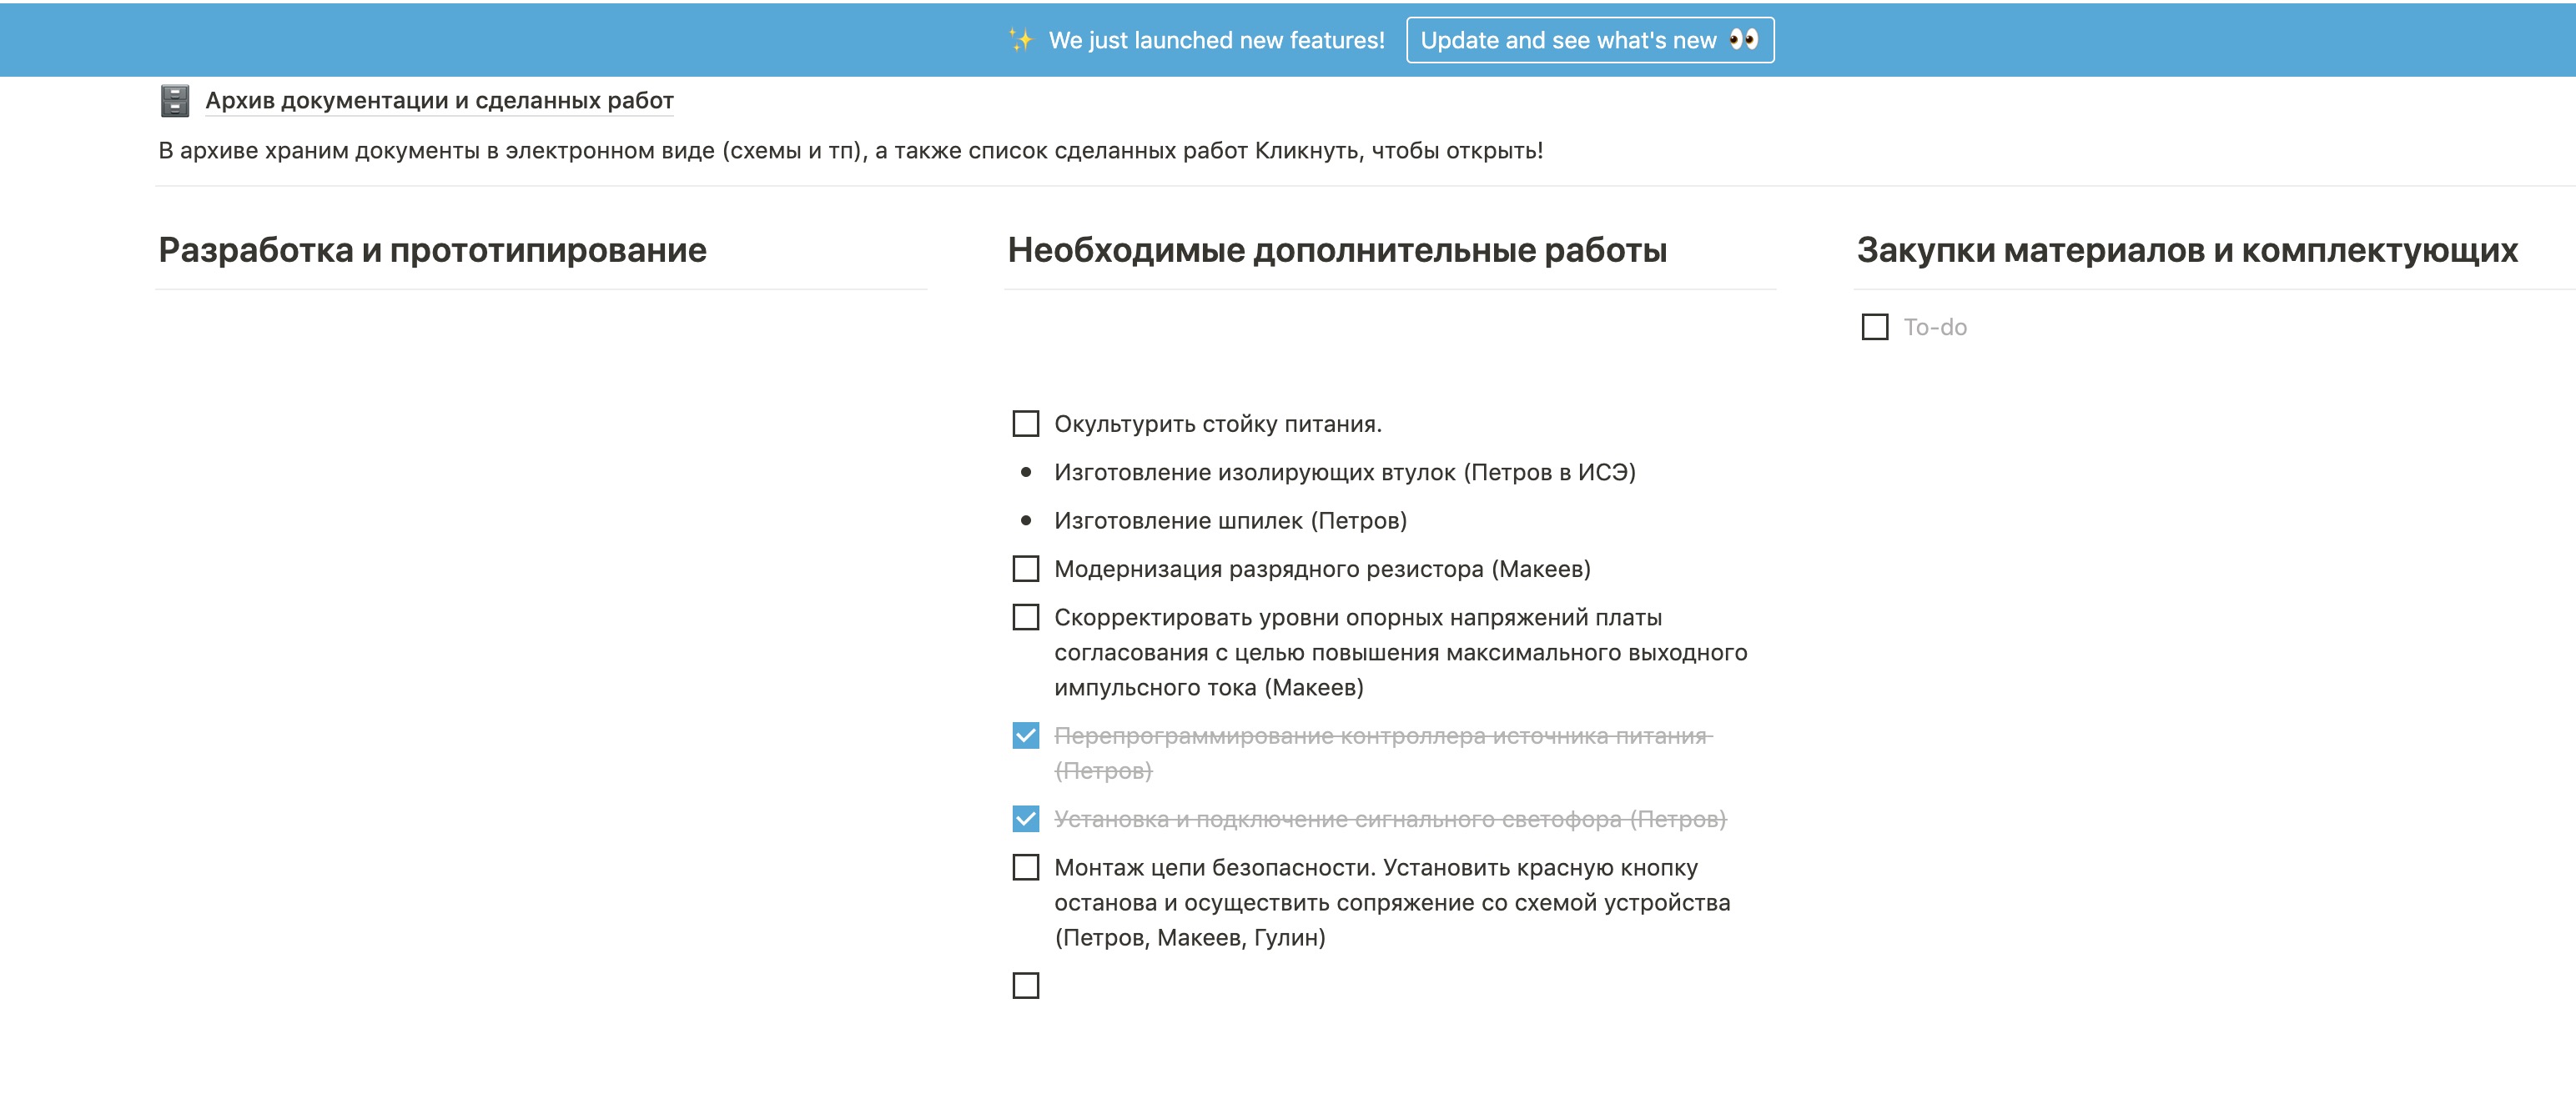Image resolution: width=2576 pixels, height=1094 pixels.
Task: Click heading 'Необходимые дополнительные работы'
Action: (x=1337, y=250)
